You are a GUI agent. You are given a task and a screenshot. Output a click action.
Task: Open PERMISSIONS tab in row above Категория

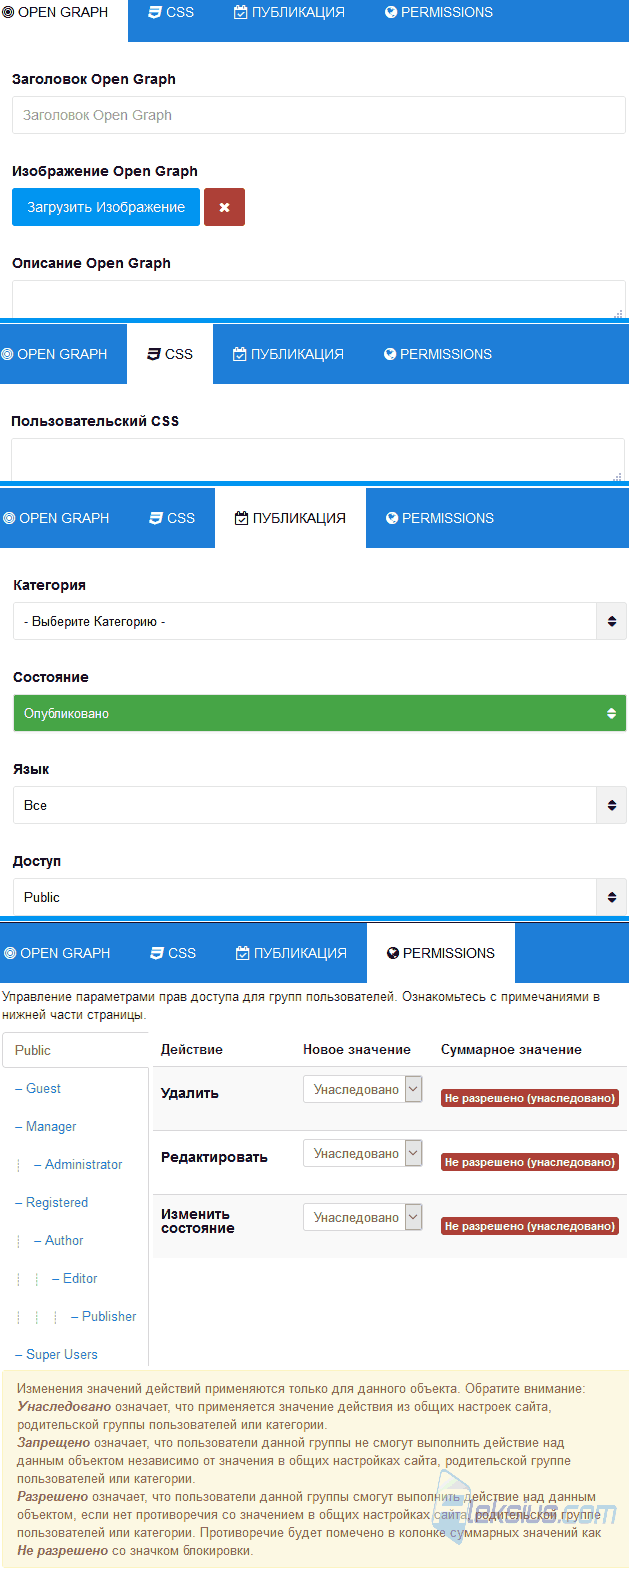[x=440, y=518]
